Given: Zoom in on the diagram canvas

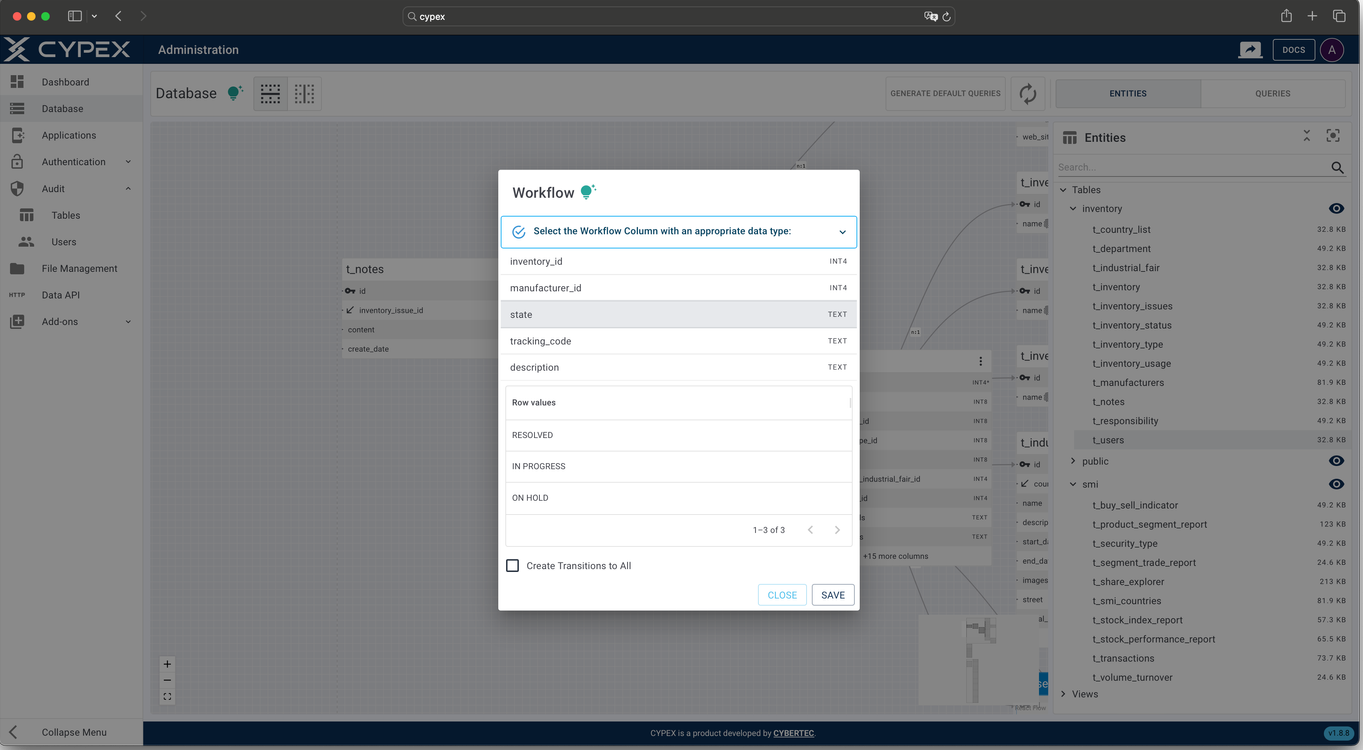Looking at the screenshot, I should coord(167,664).
